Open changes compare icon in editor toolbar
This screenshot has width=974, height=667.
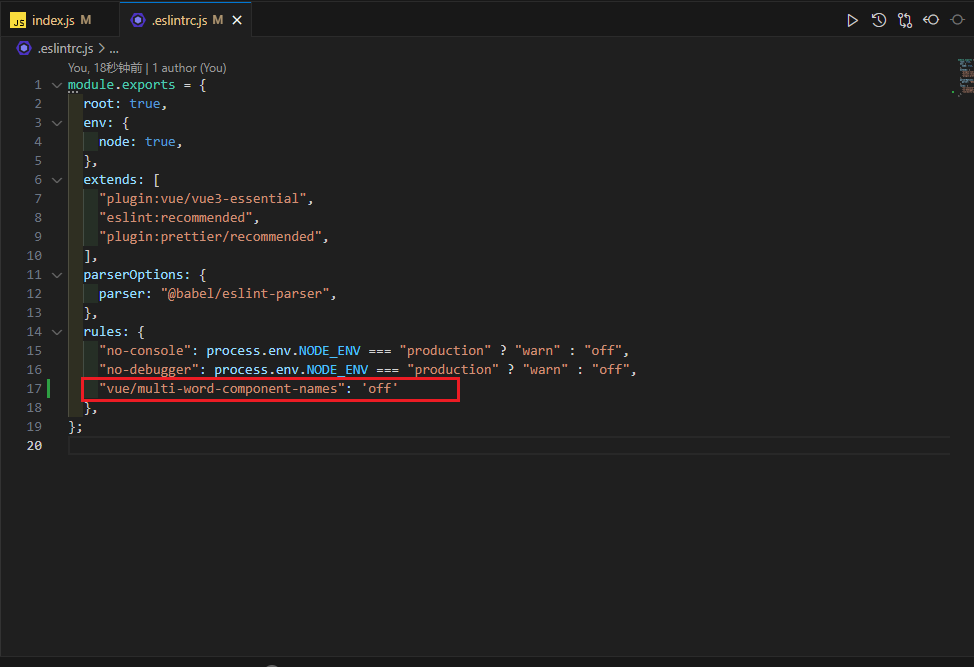(x=905, y=20)
